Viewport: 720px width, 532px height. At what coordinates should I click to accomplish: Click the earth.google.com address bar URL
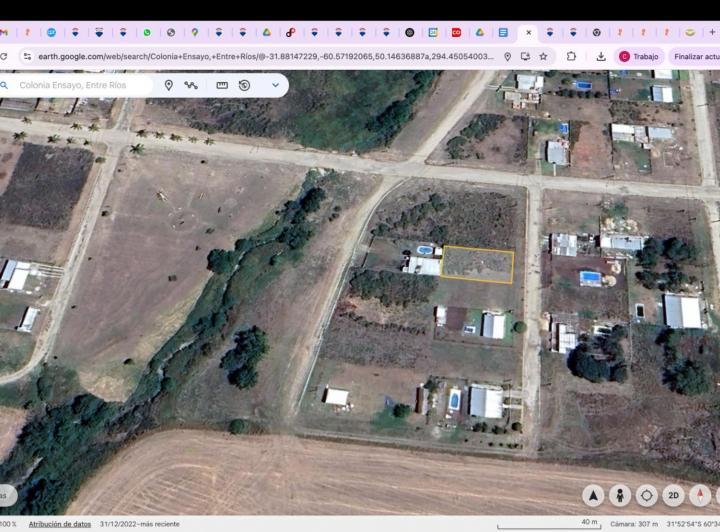coord(266,56)
